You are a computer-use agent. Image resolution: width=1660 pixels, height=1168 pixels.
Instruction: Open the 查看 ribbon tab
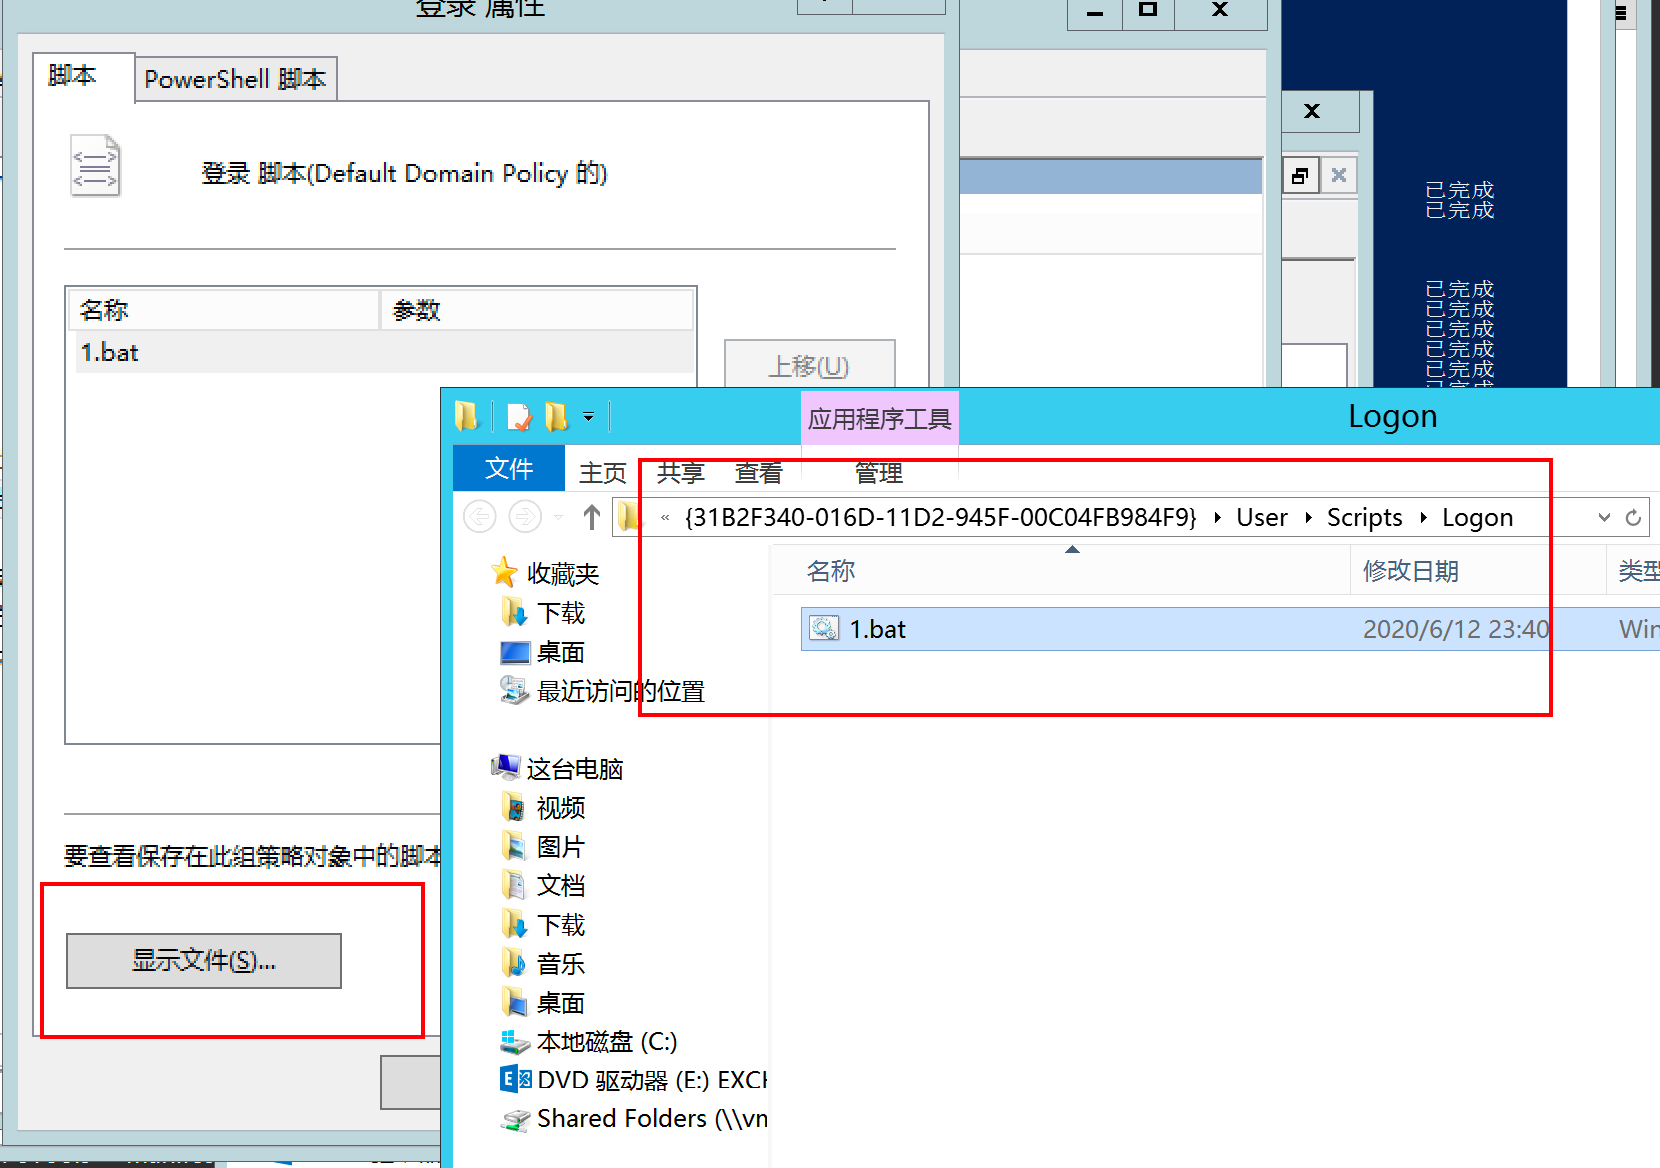758,473
